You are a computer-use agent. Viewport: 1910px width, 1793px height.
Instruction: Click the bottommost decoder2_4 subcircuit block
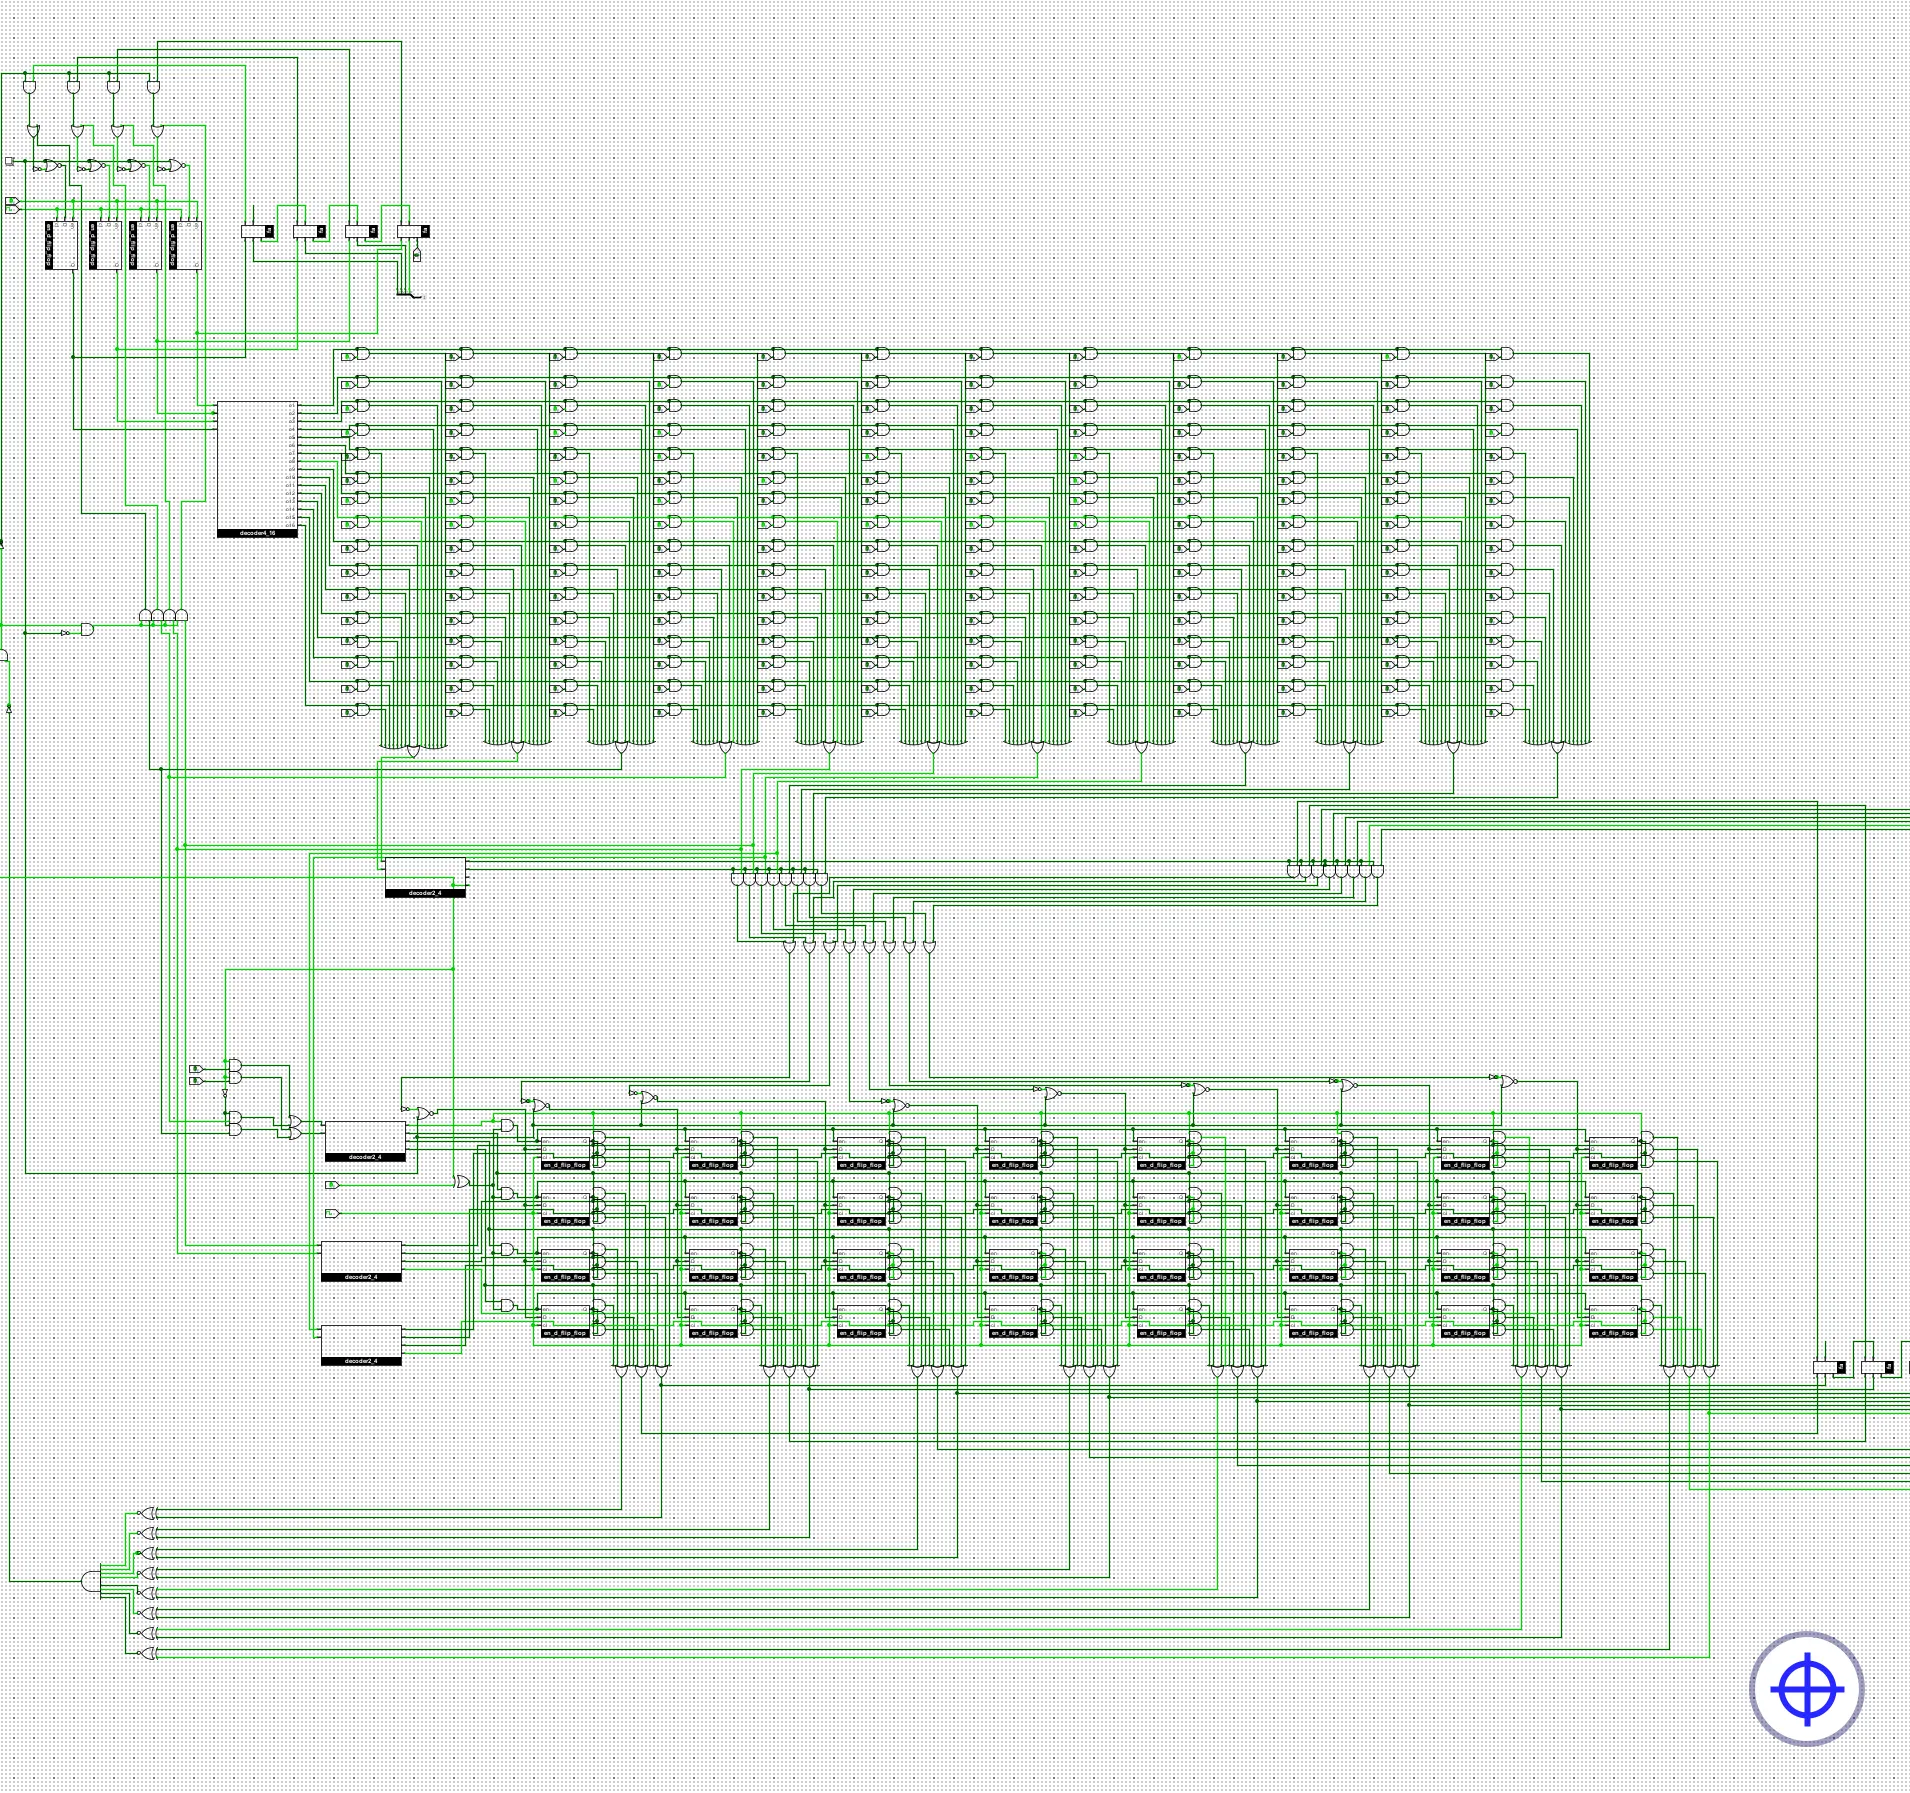coord(361,1343)
